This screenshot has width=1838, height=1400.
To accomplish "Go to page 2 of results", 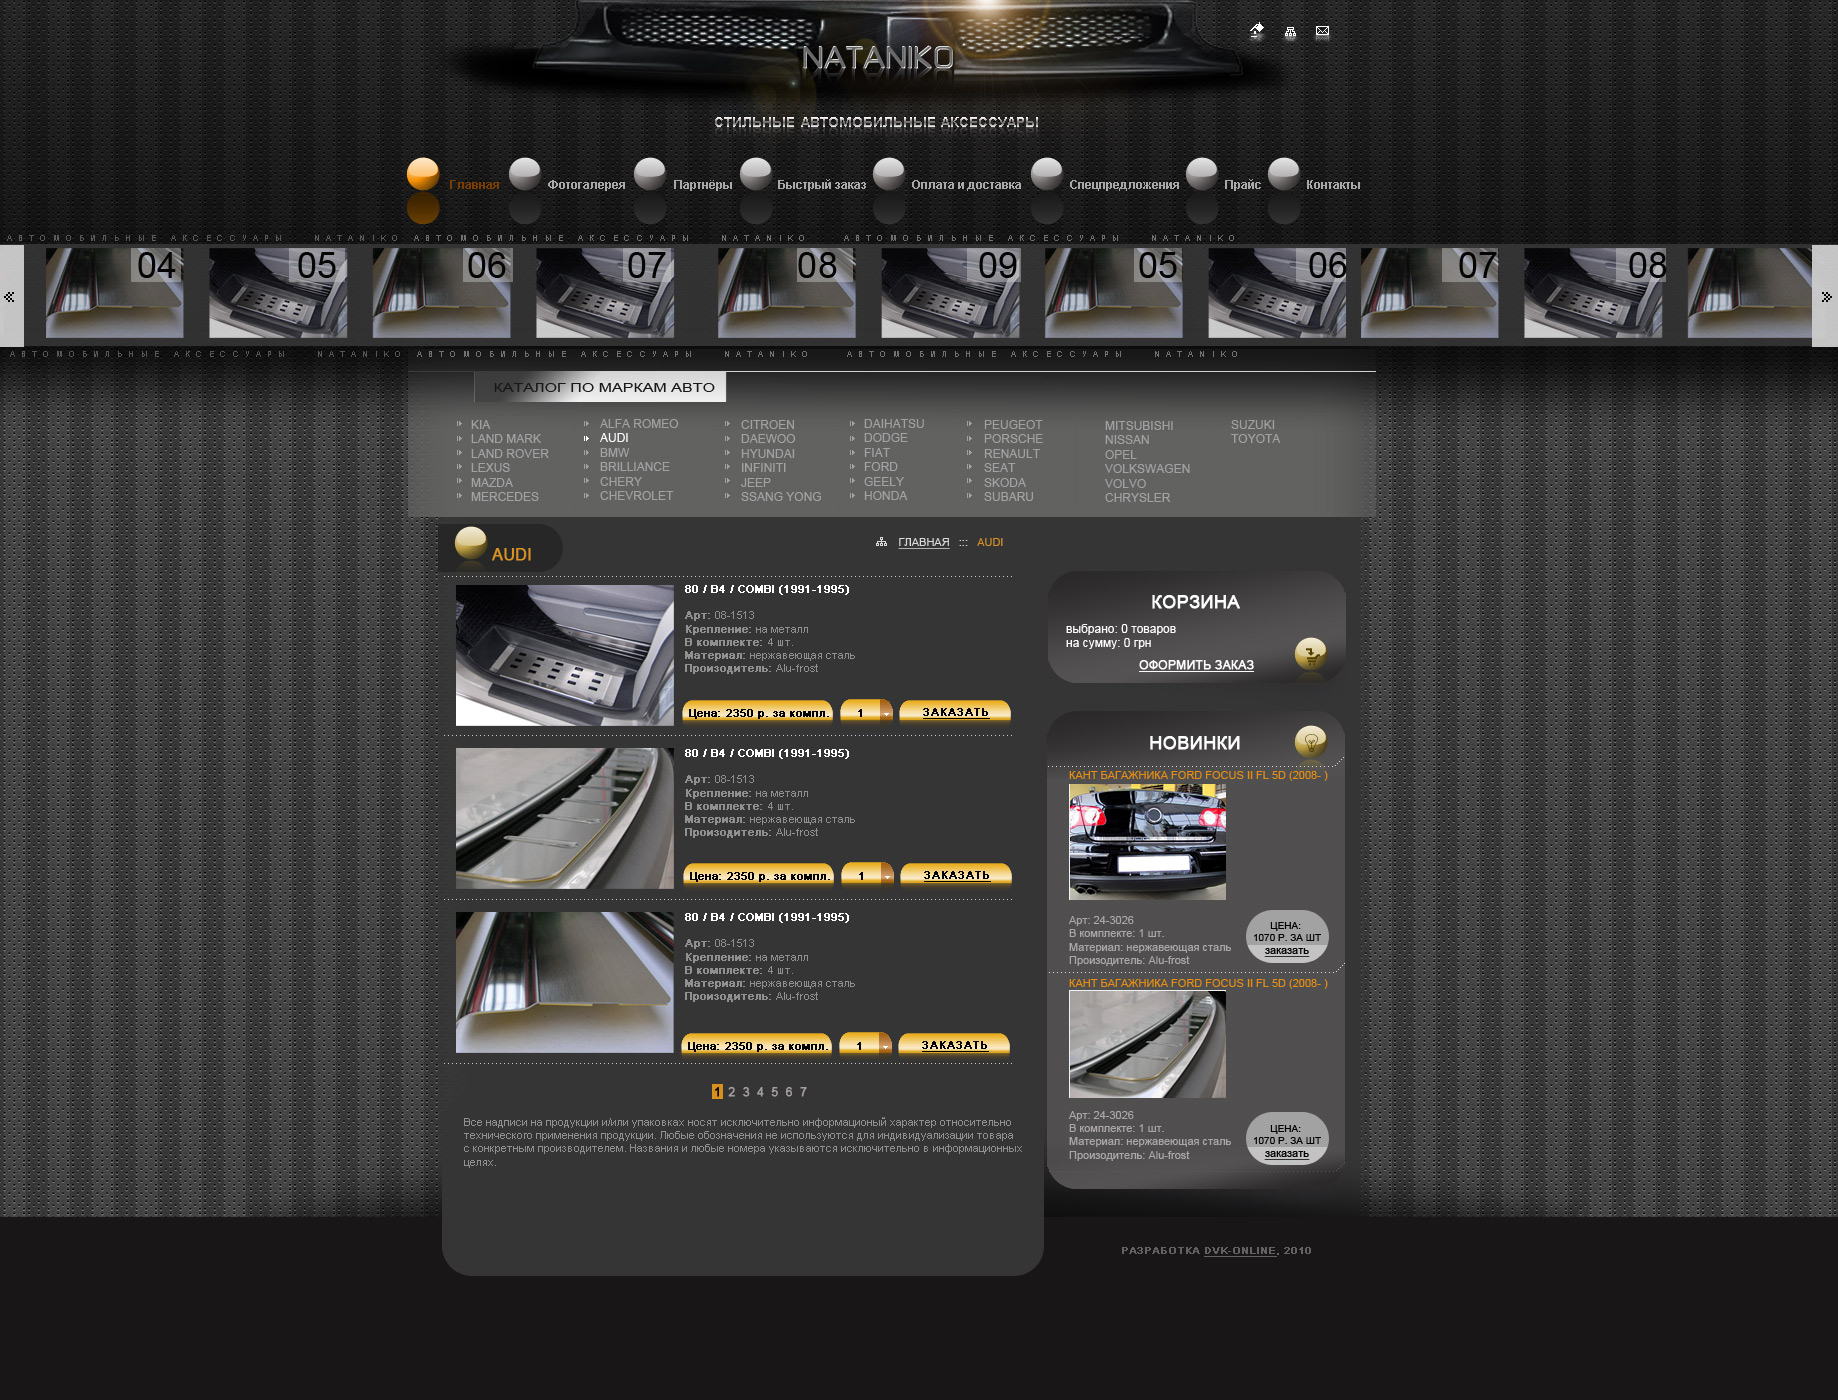I will point(732,1092).
